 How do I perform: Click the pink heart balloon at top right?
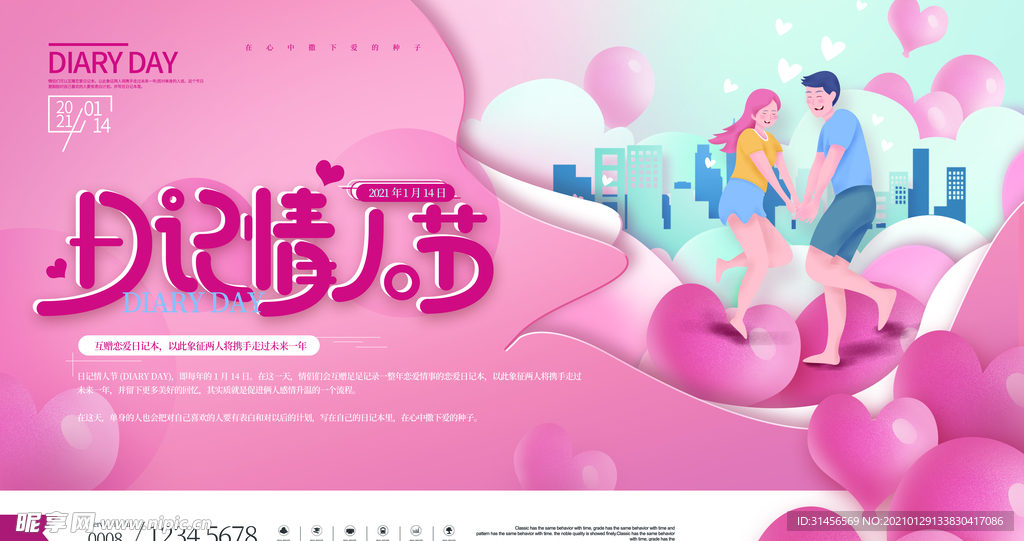(918, 25)
